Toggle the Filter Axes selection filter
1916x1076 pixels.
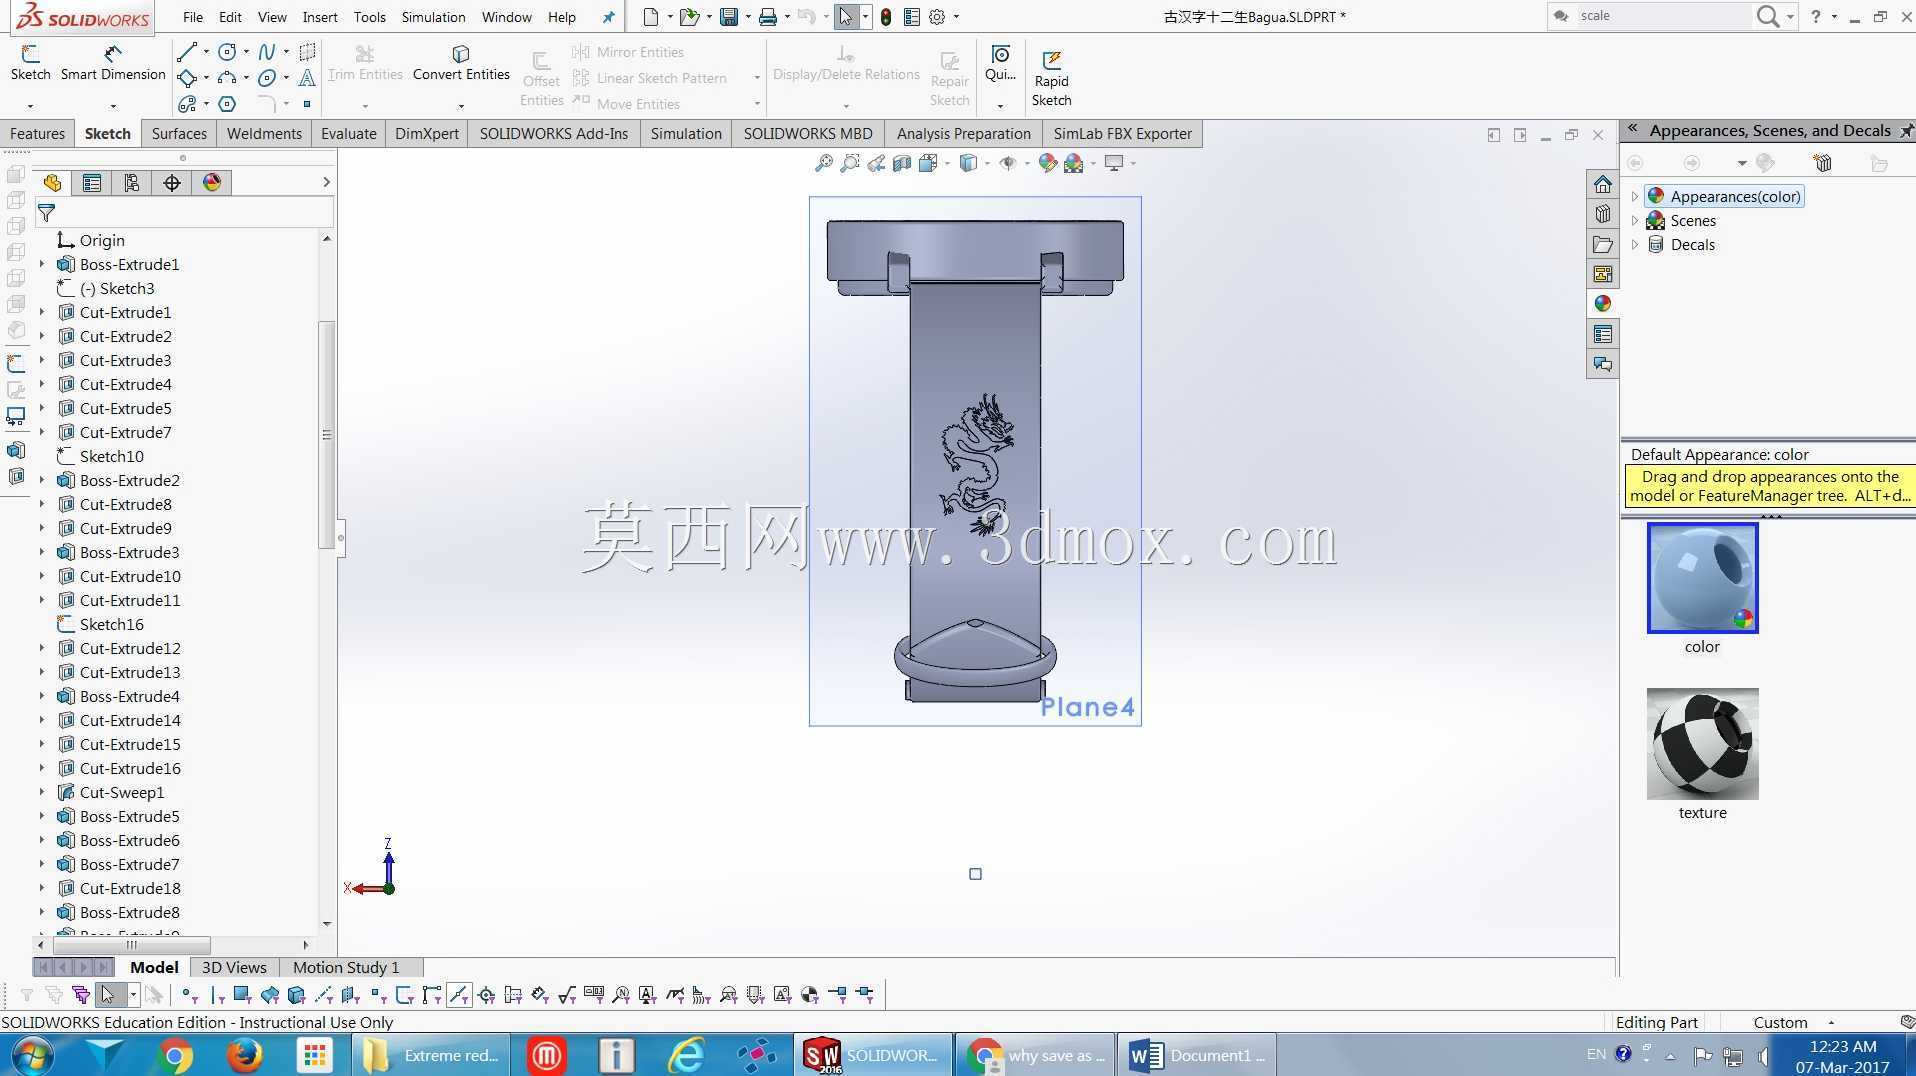coord(323,994)
